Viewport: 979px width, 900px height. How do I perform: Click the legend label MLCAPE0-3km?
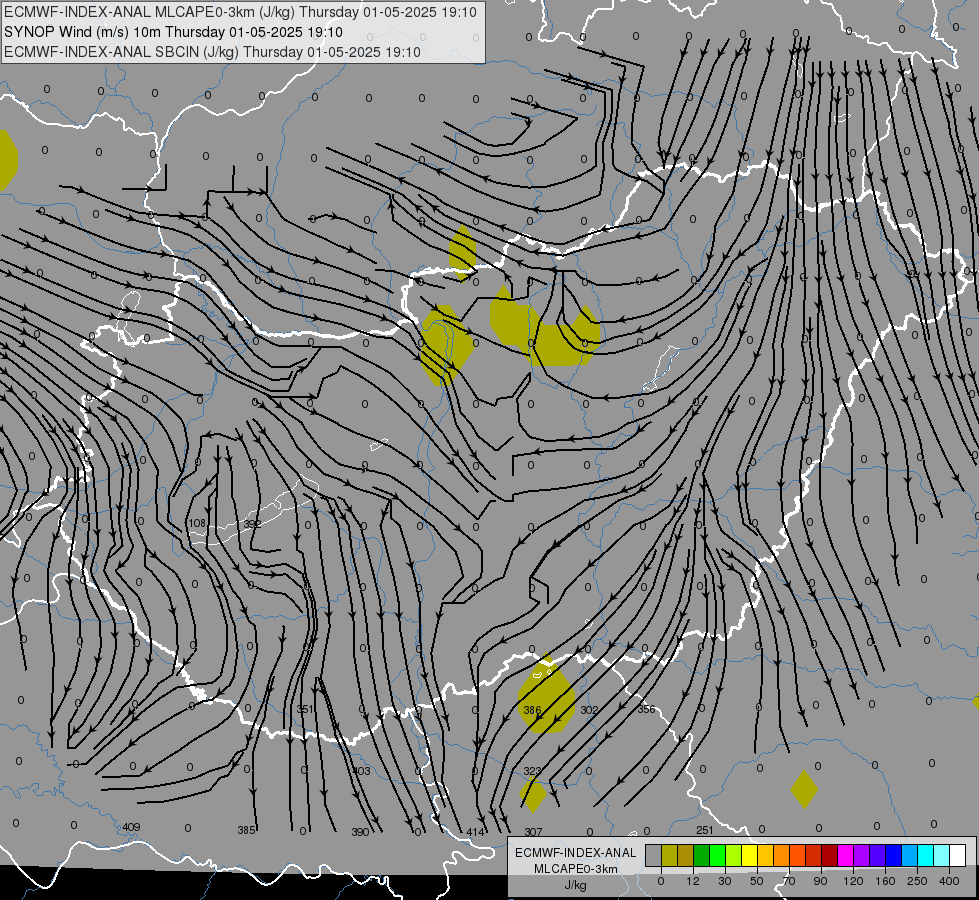tap(576, 869)
